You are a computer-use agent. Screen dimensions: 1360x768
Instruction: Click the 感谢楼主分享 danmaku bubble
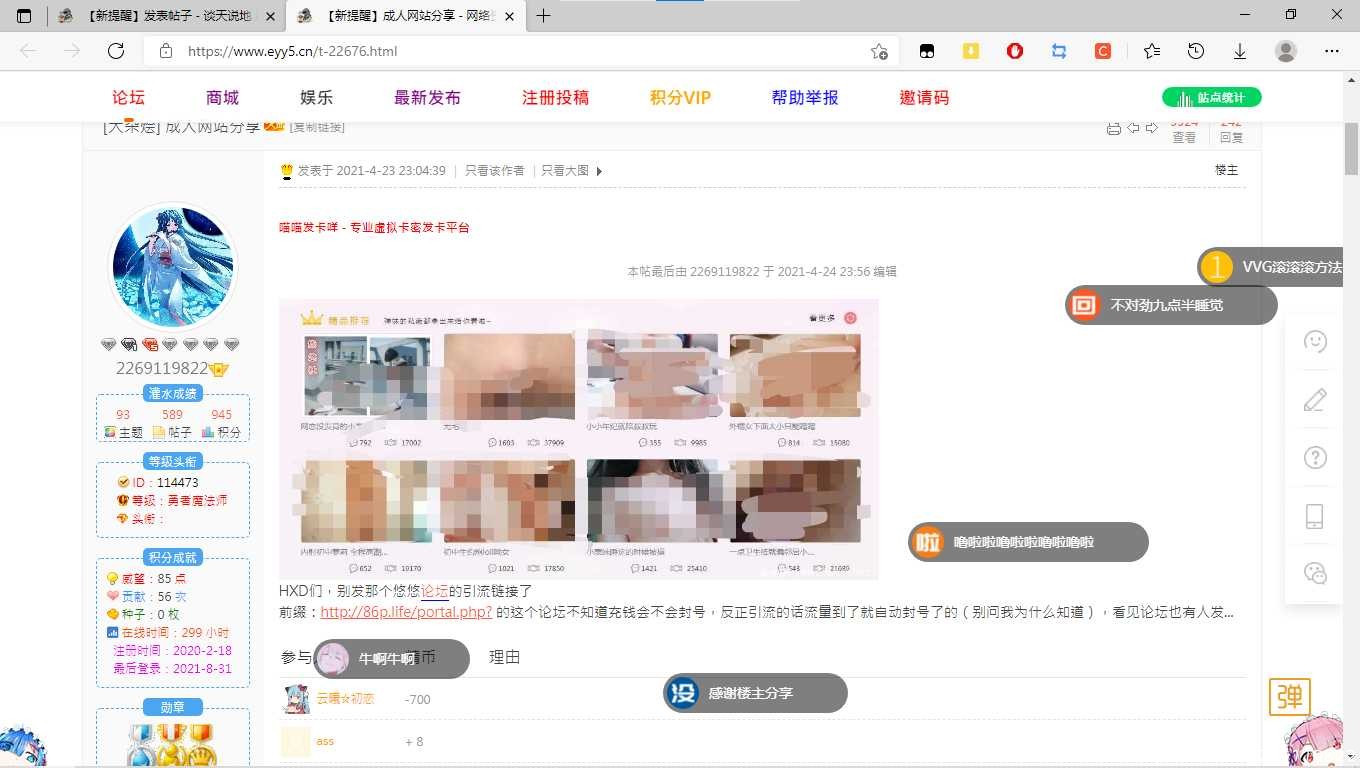755,693
